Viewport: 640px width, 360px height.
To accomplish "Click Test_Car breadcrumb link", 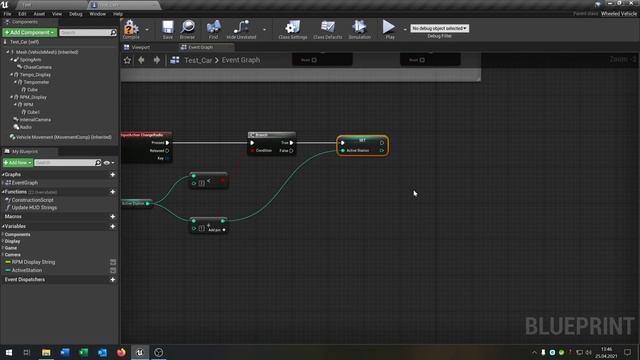I will [x=198, y=60].
